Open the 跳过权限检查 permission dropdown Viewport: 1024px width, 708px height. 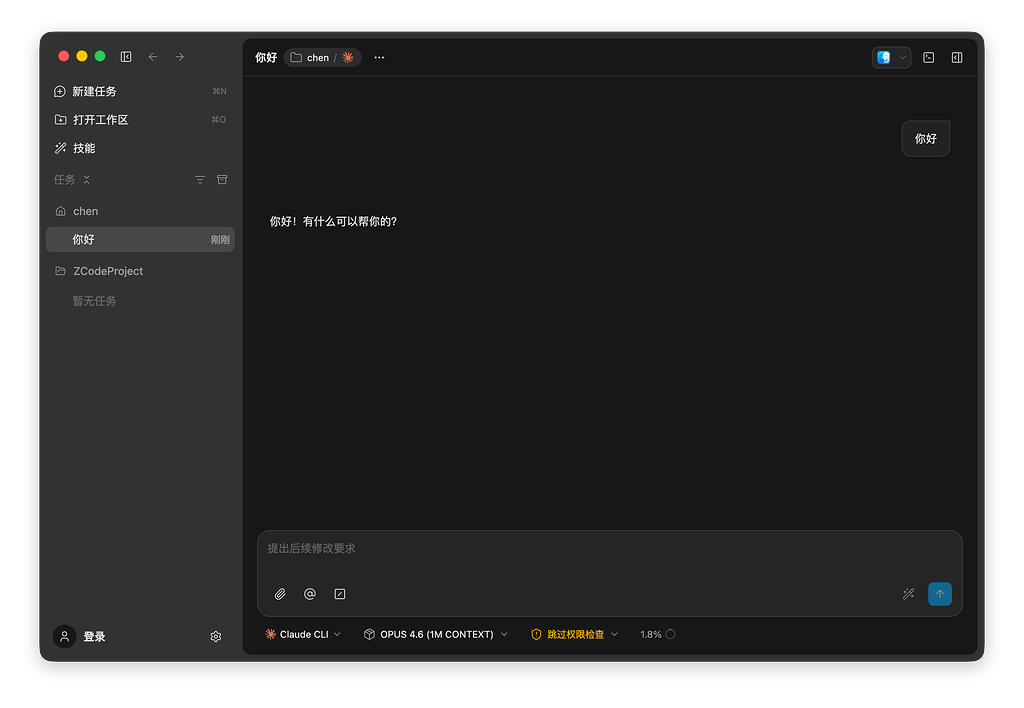click(x=575, y=634)
